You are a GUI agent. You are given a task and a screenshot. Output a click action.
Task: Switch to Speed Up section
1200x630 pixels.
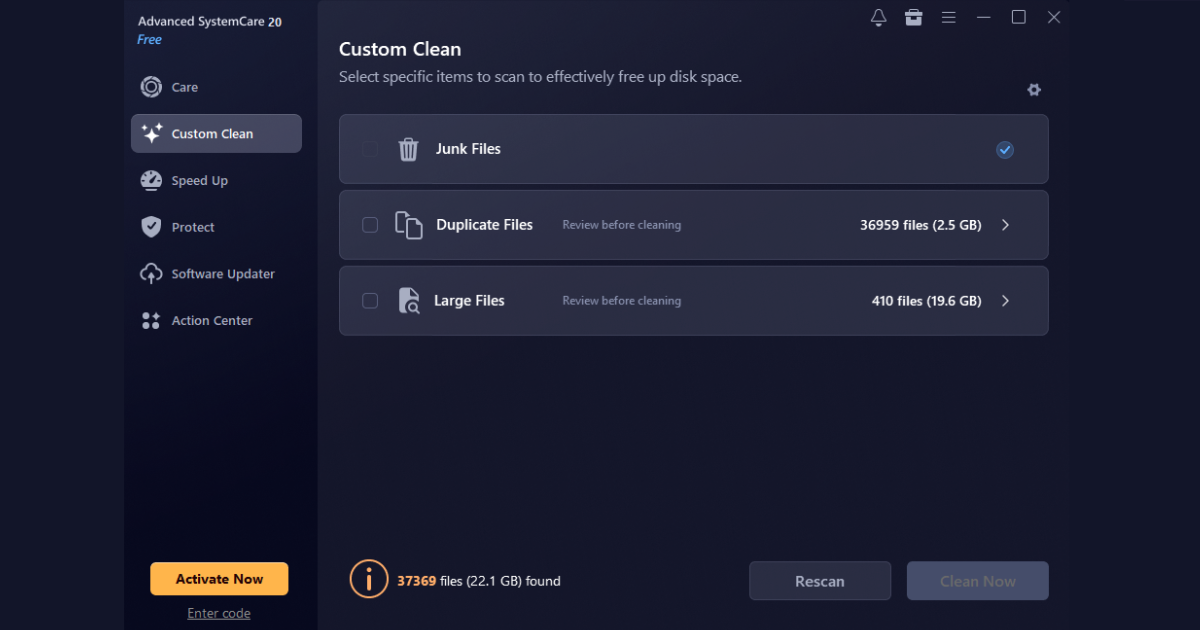216,180
